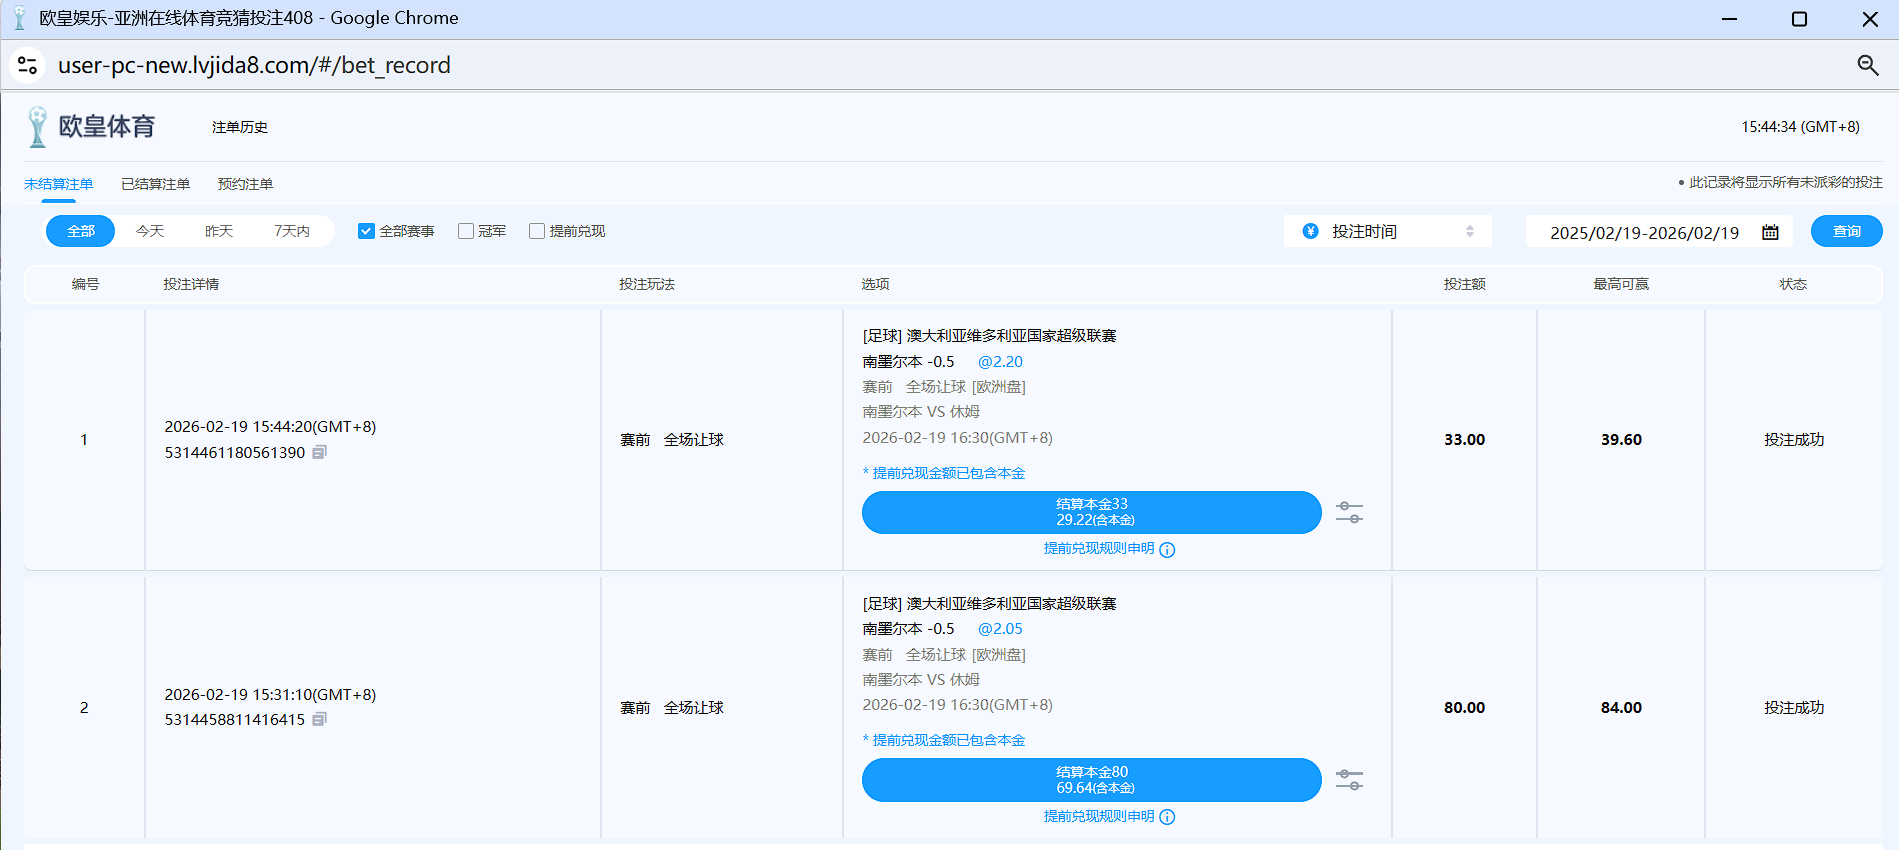
Task: Open cash-out slider settings for first bet
Action: 1349,513
